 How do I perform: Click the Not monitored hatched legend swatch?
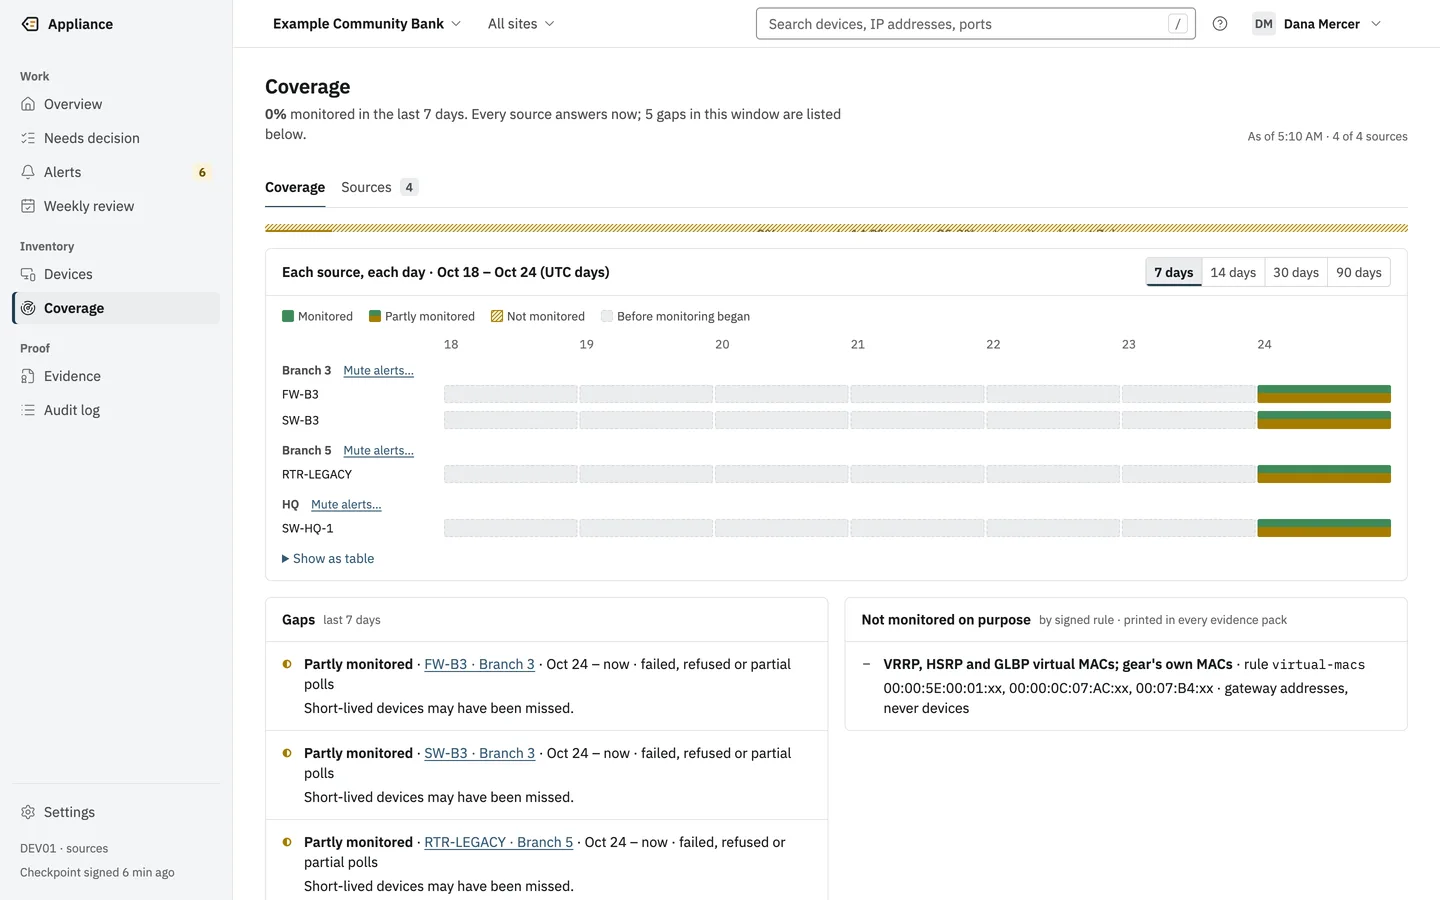(497, 316)
